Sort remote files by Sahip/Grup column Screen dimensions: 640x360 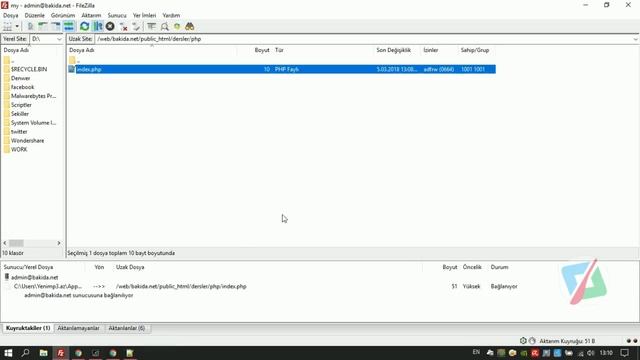pos(477,50)
